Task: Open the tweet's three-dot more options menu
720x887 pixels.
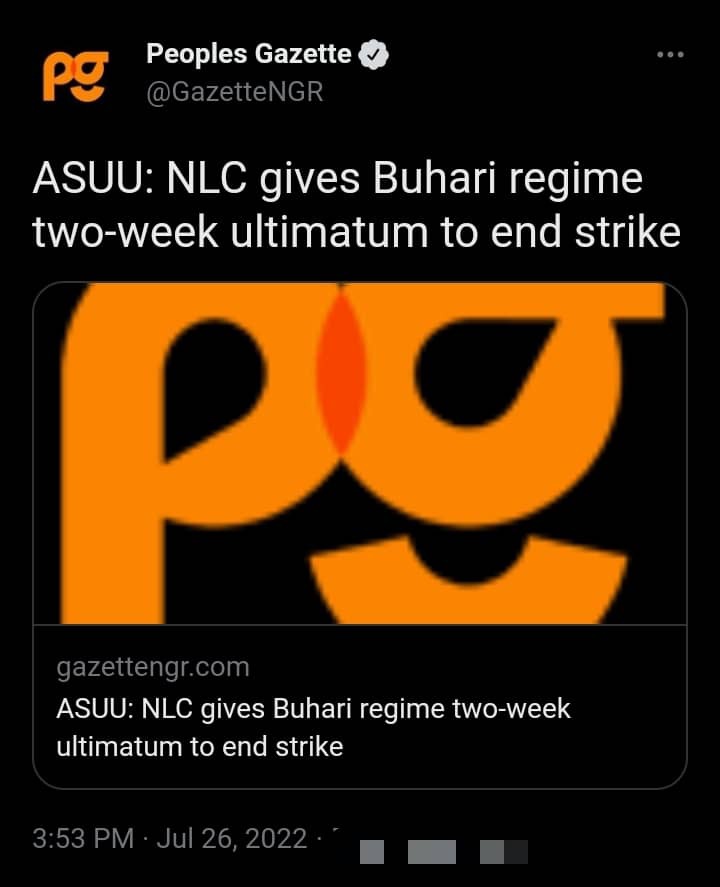Action: coord(670,55)
